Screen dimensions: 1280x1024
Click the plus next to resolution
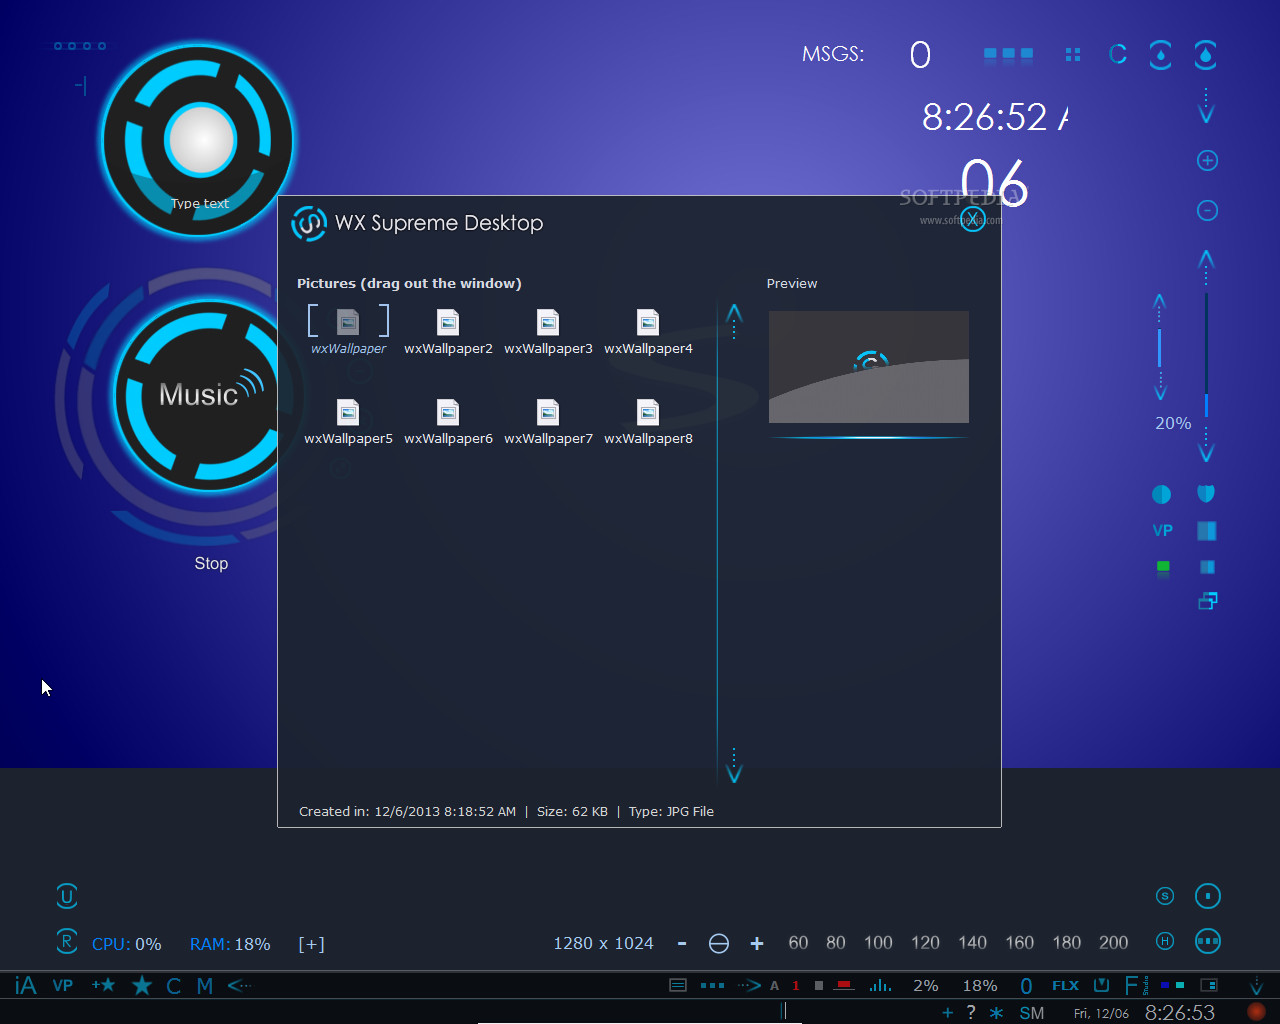757,943
